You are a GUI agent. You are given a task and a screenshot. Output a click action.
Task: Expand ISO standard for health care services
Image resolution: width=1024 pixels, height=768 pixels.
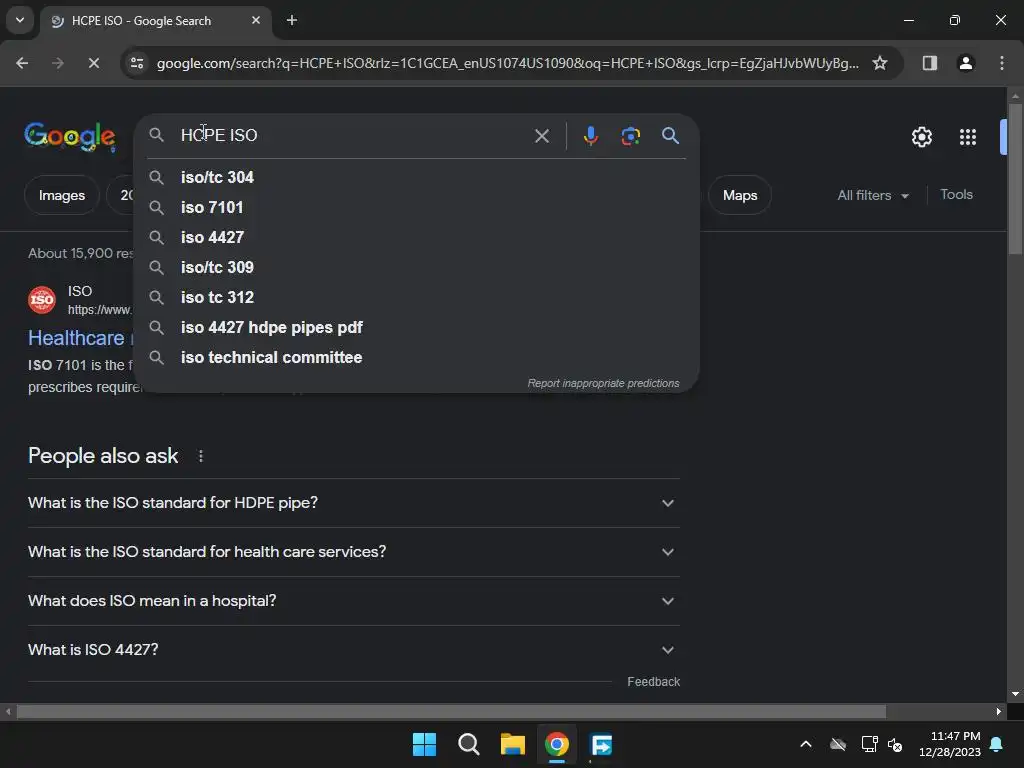(x=353, y=552)
